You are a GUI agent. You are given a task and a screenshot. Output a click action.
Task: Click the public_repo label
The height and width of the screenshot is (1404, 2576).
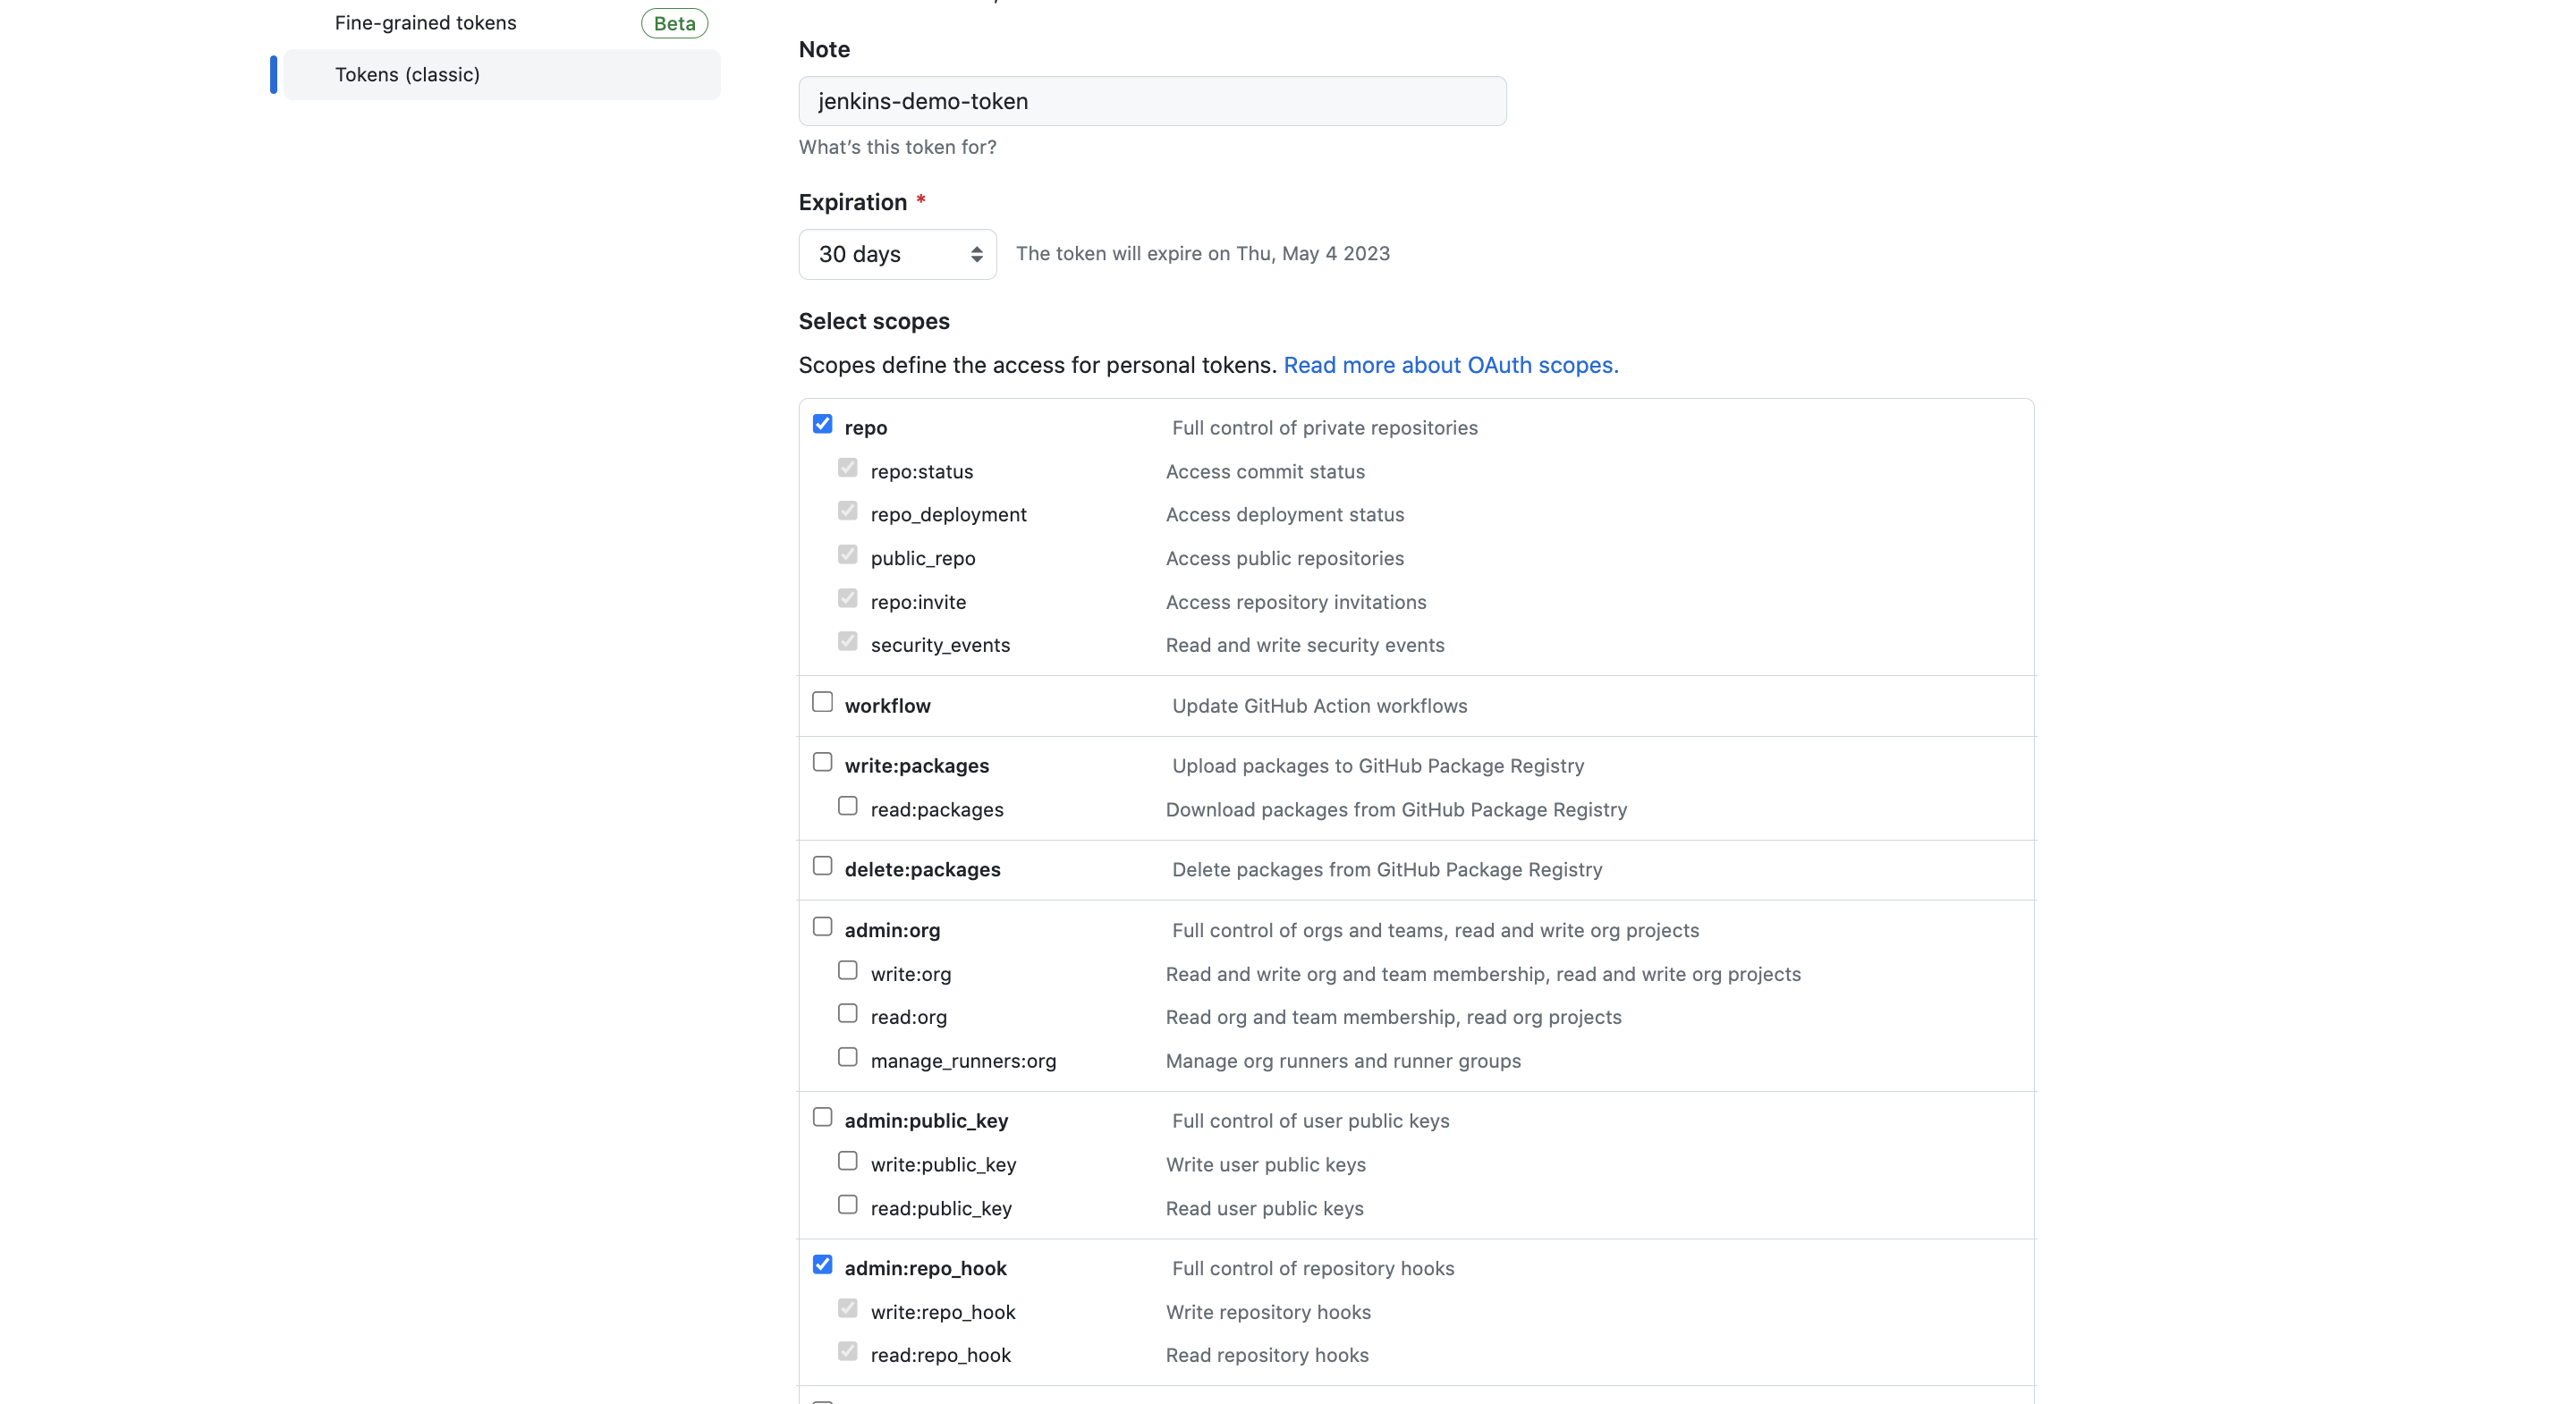[x=923, y=558]
